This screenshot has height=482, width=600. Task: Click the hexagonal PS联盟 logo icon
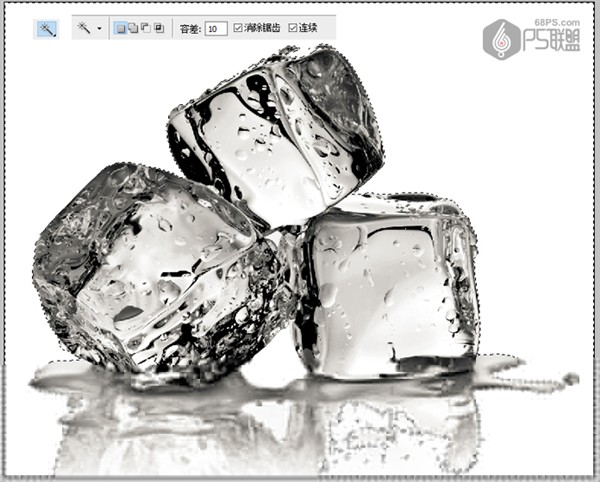(502, 39)
